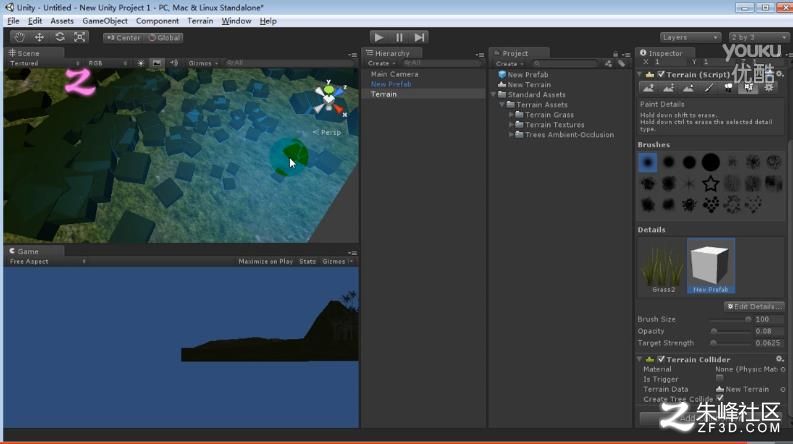Pick the large solid circle brush

[711, 162]
